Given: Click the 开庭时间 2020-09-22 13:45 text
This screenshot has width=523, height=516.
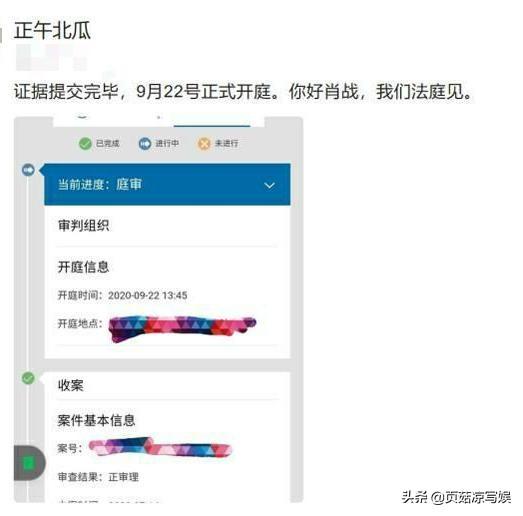Looking at the screenshot, I should click(122, 296).
